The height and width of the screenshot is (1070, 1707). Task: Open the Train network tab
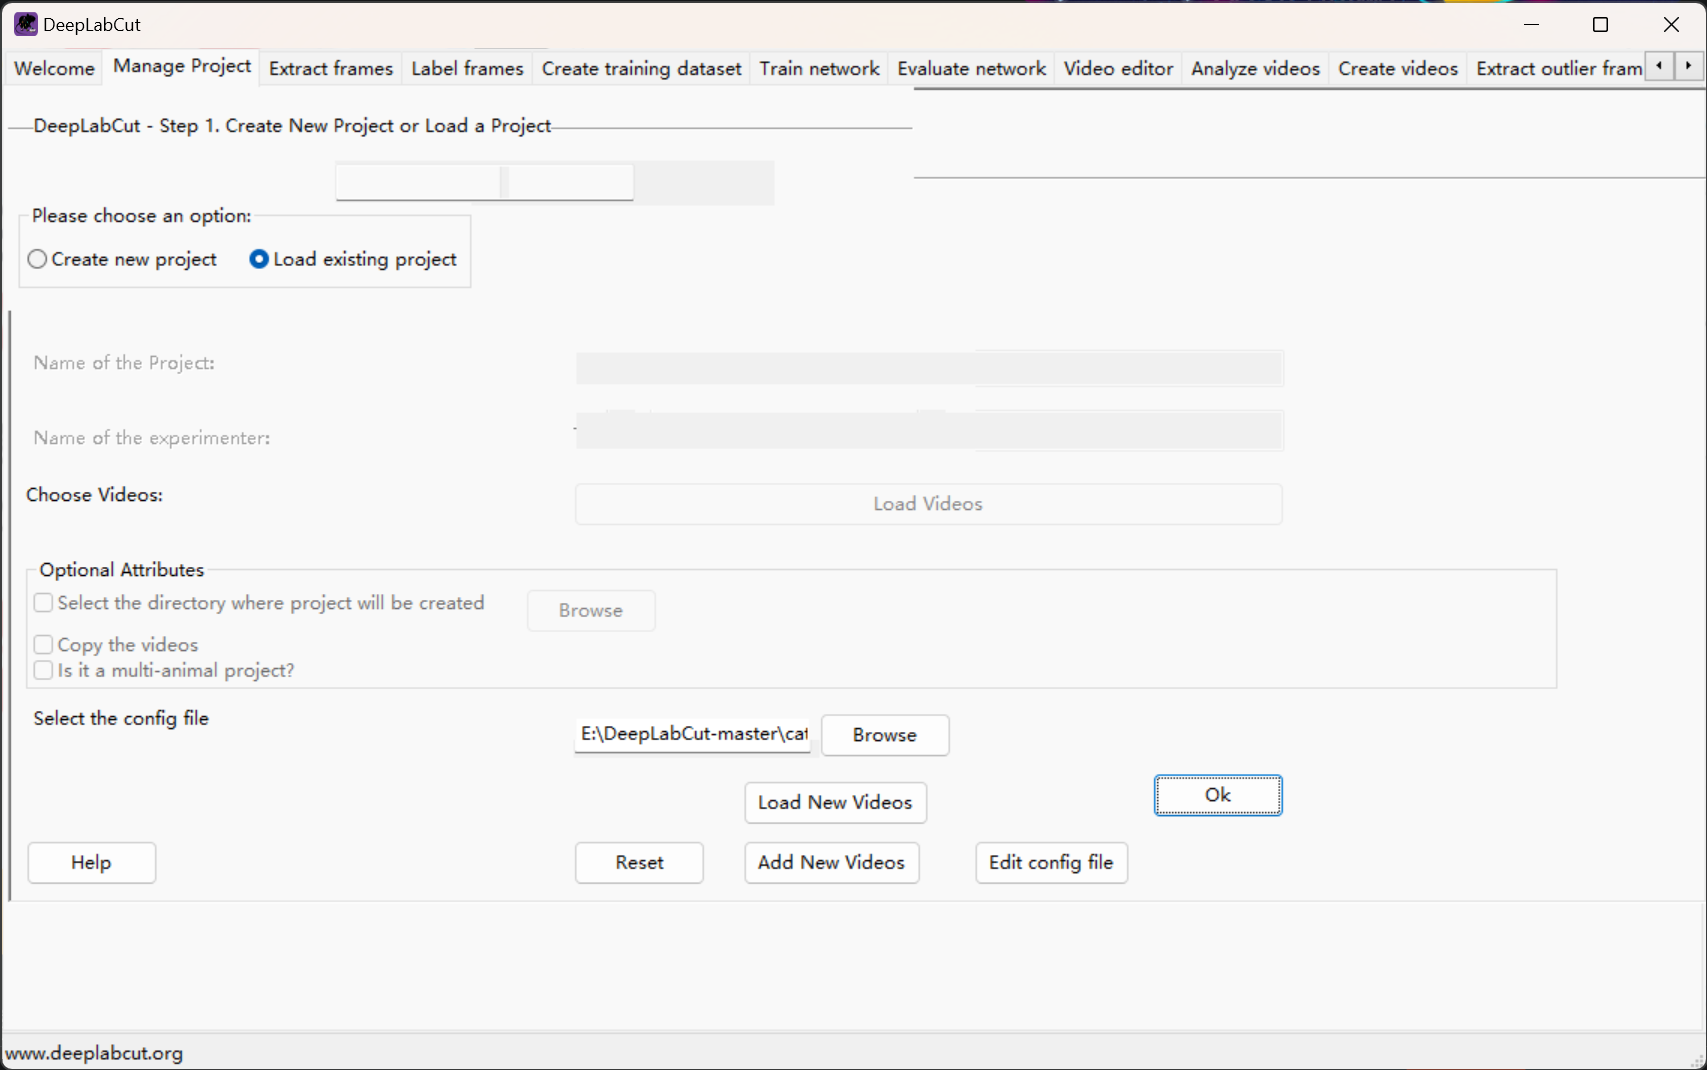point(819,68)
